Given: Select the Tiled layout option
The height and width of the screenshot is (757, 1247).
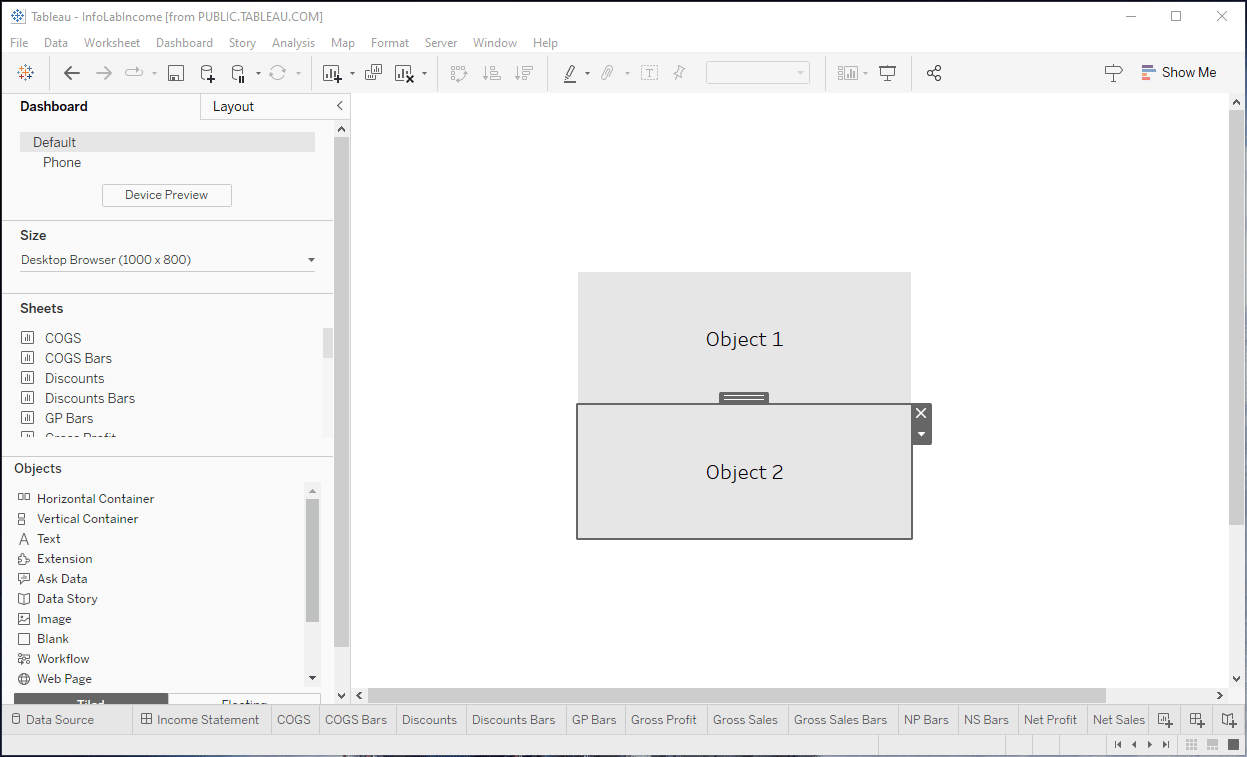Looking at the screenshot, I should click(x=91, y=702).
